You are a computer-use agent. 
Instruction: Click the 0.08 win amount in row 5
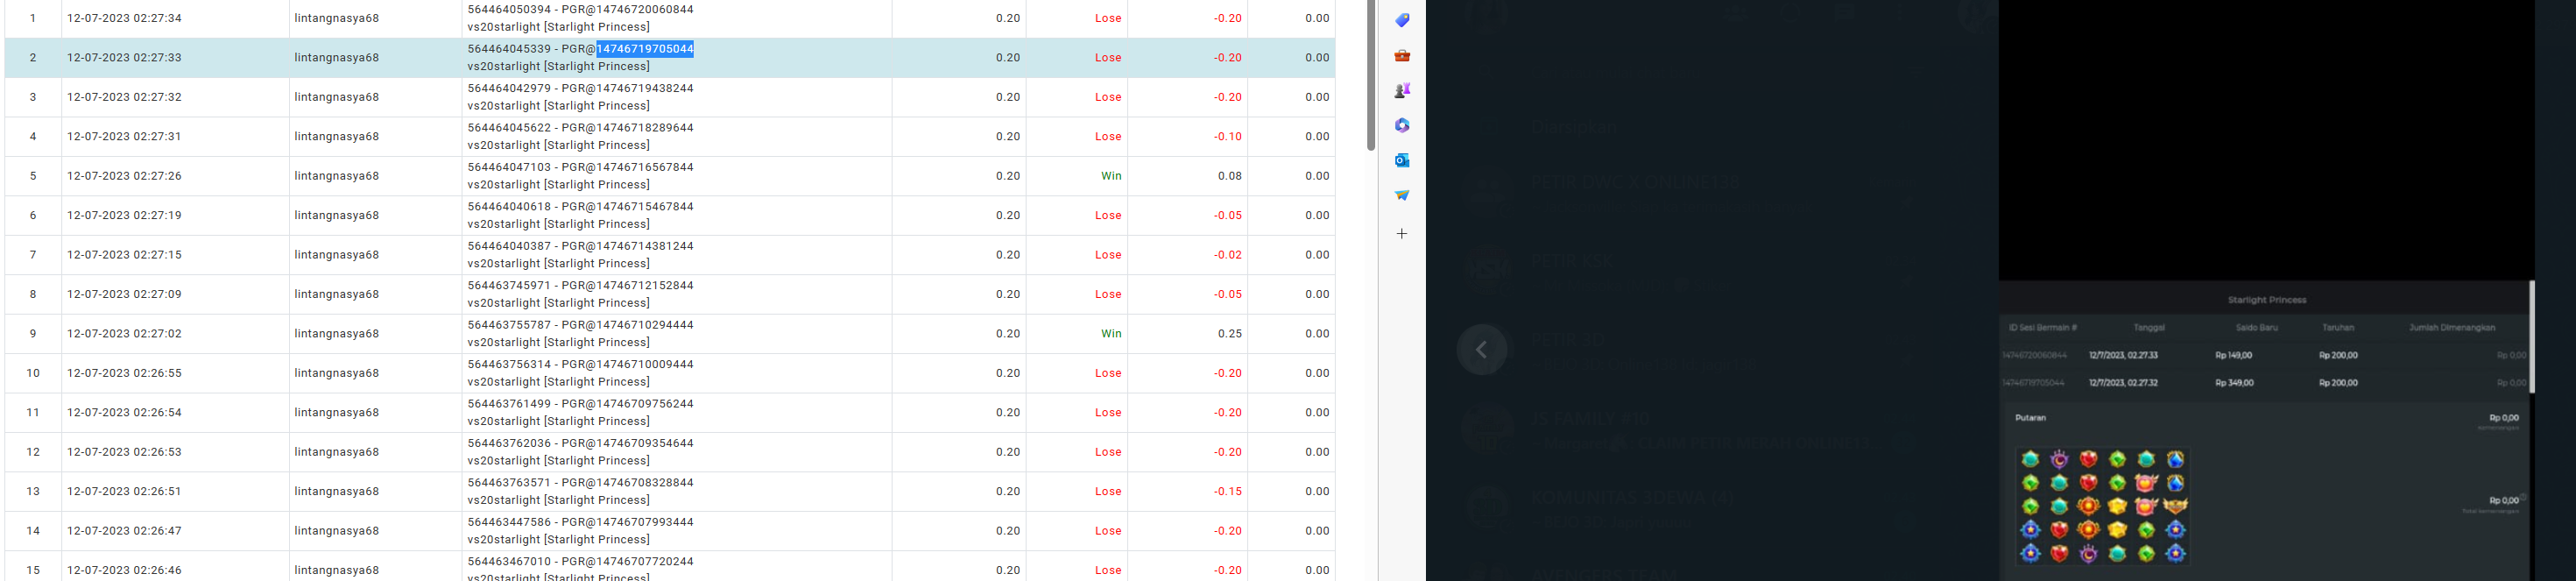(1229, 176)
